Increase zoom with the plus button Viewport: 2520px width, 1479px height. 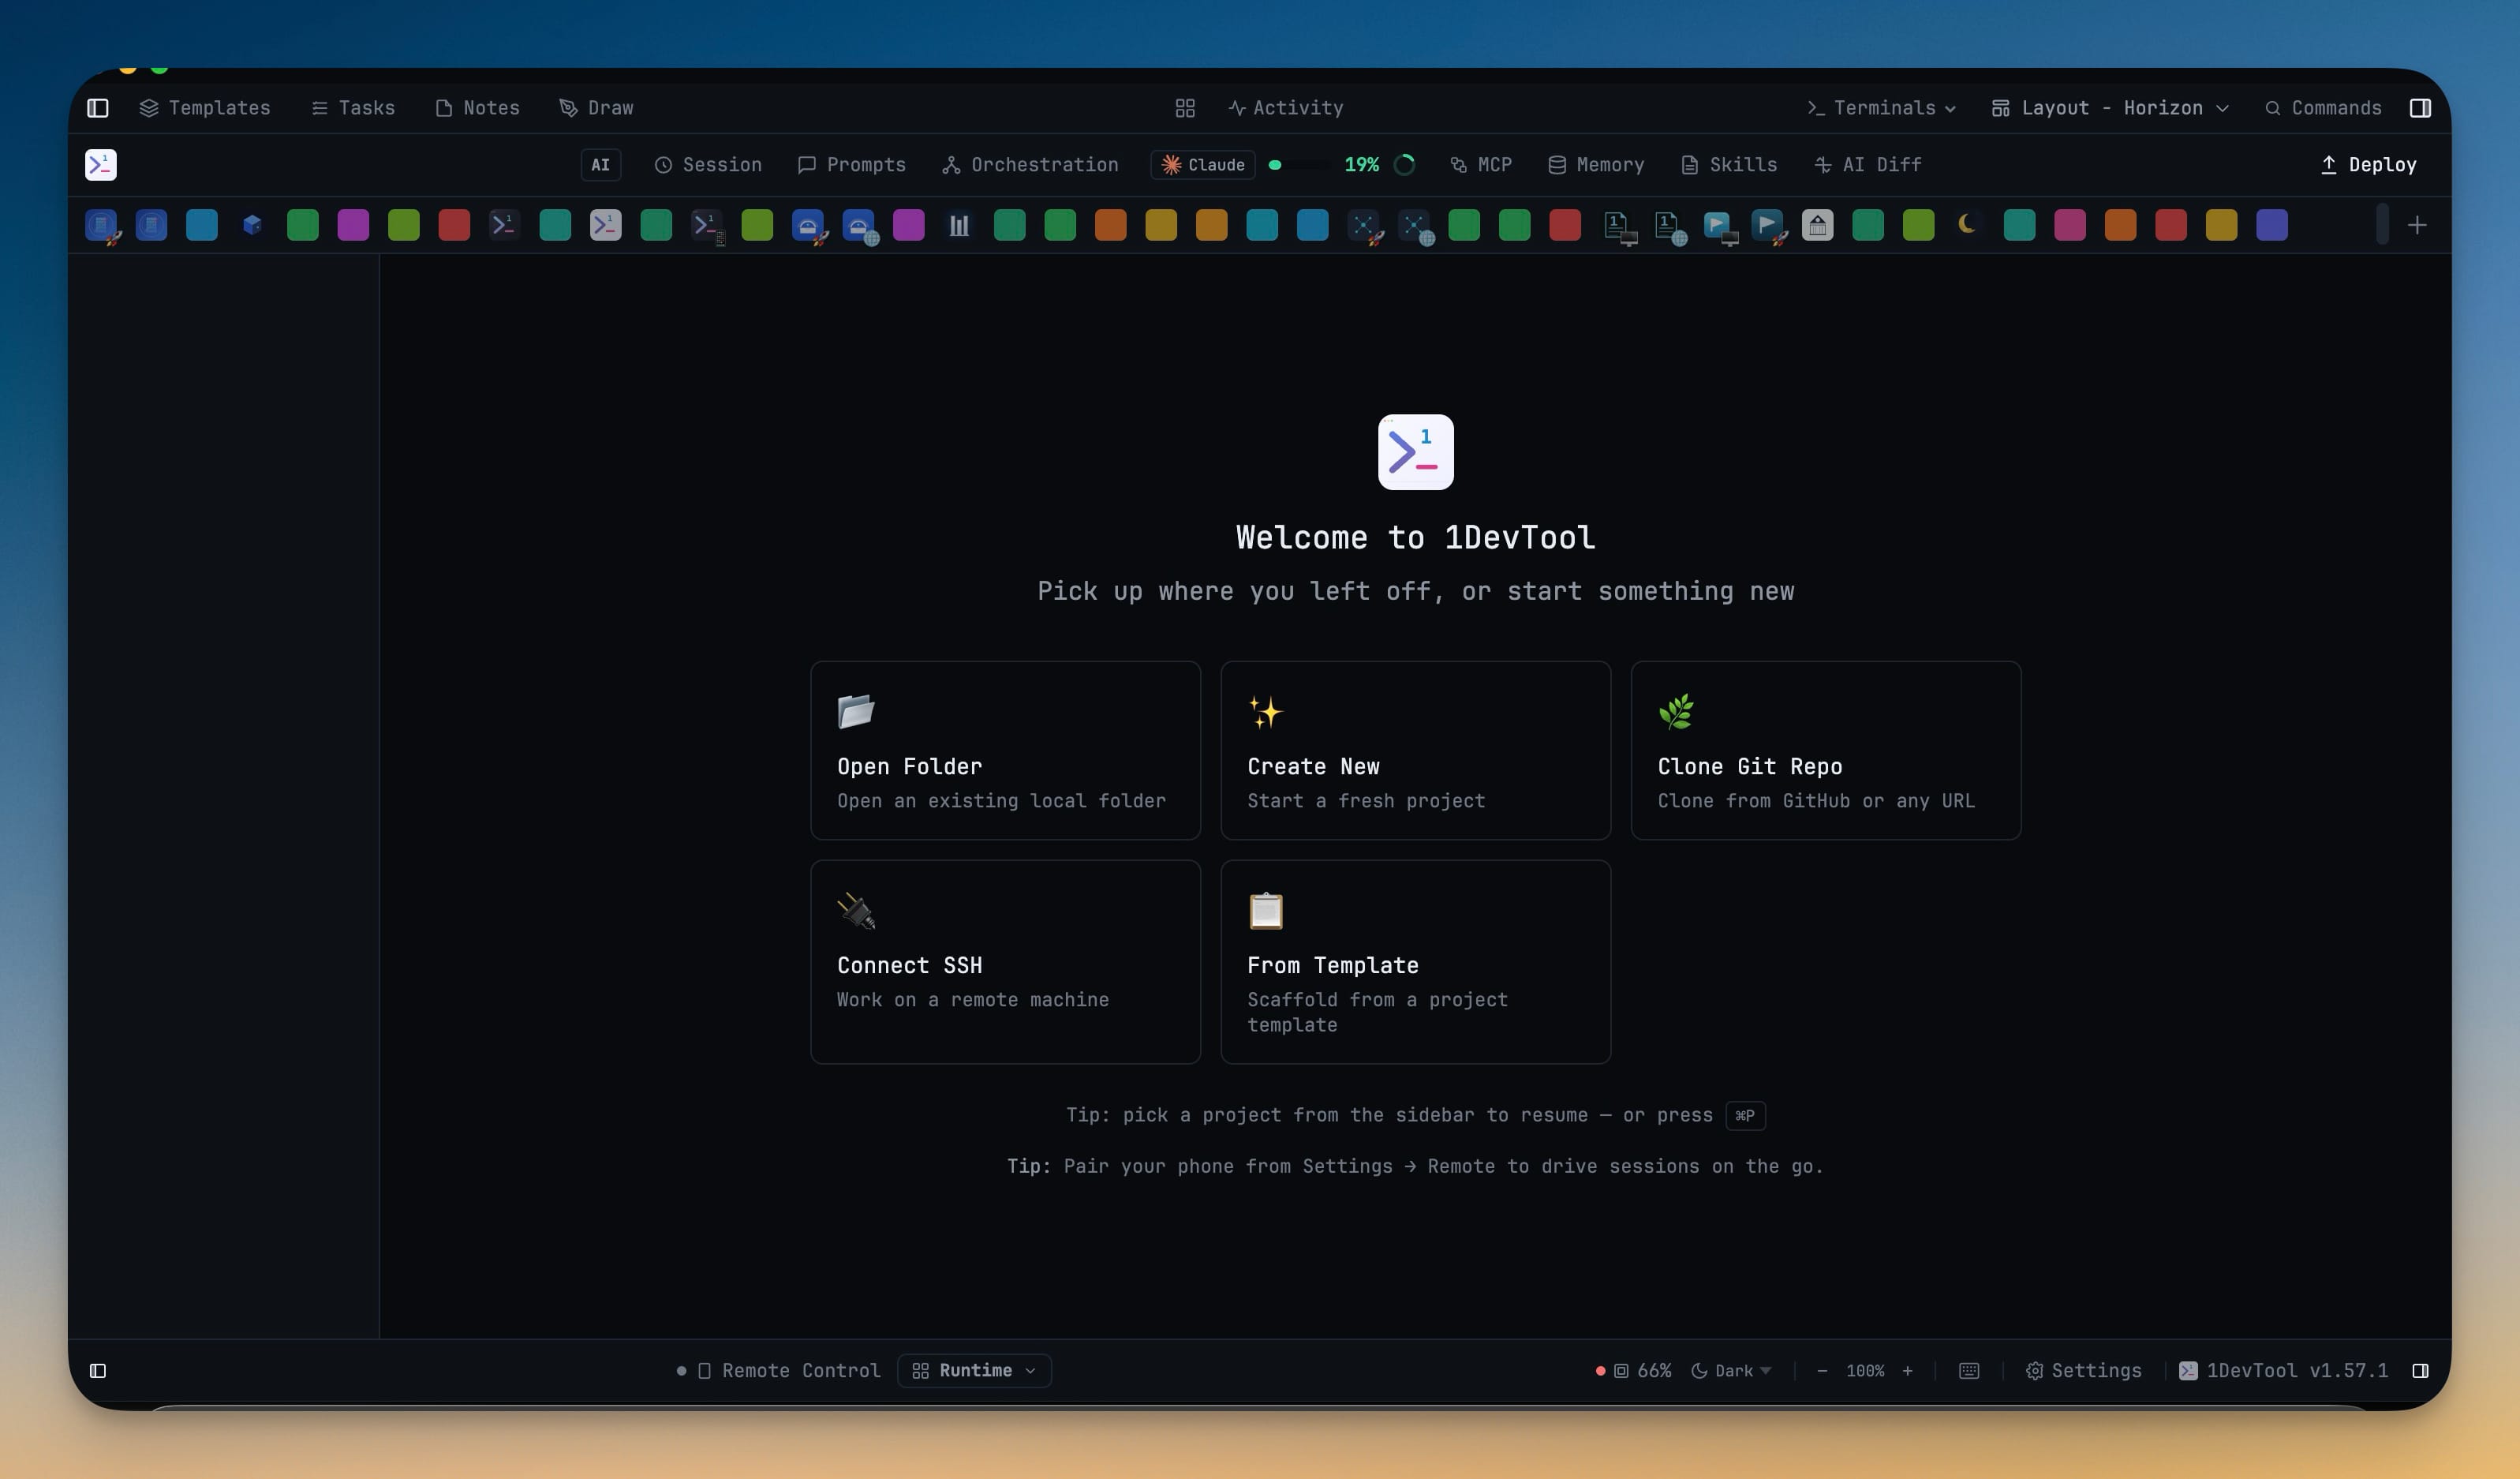(1907, 1370)
